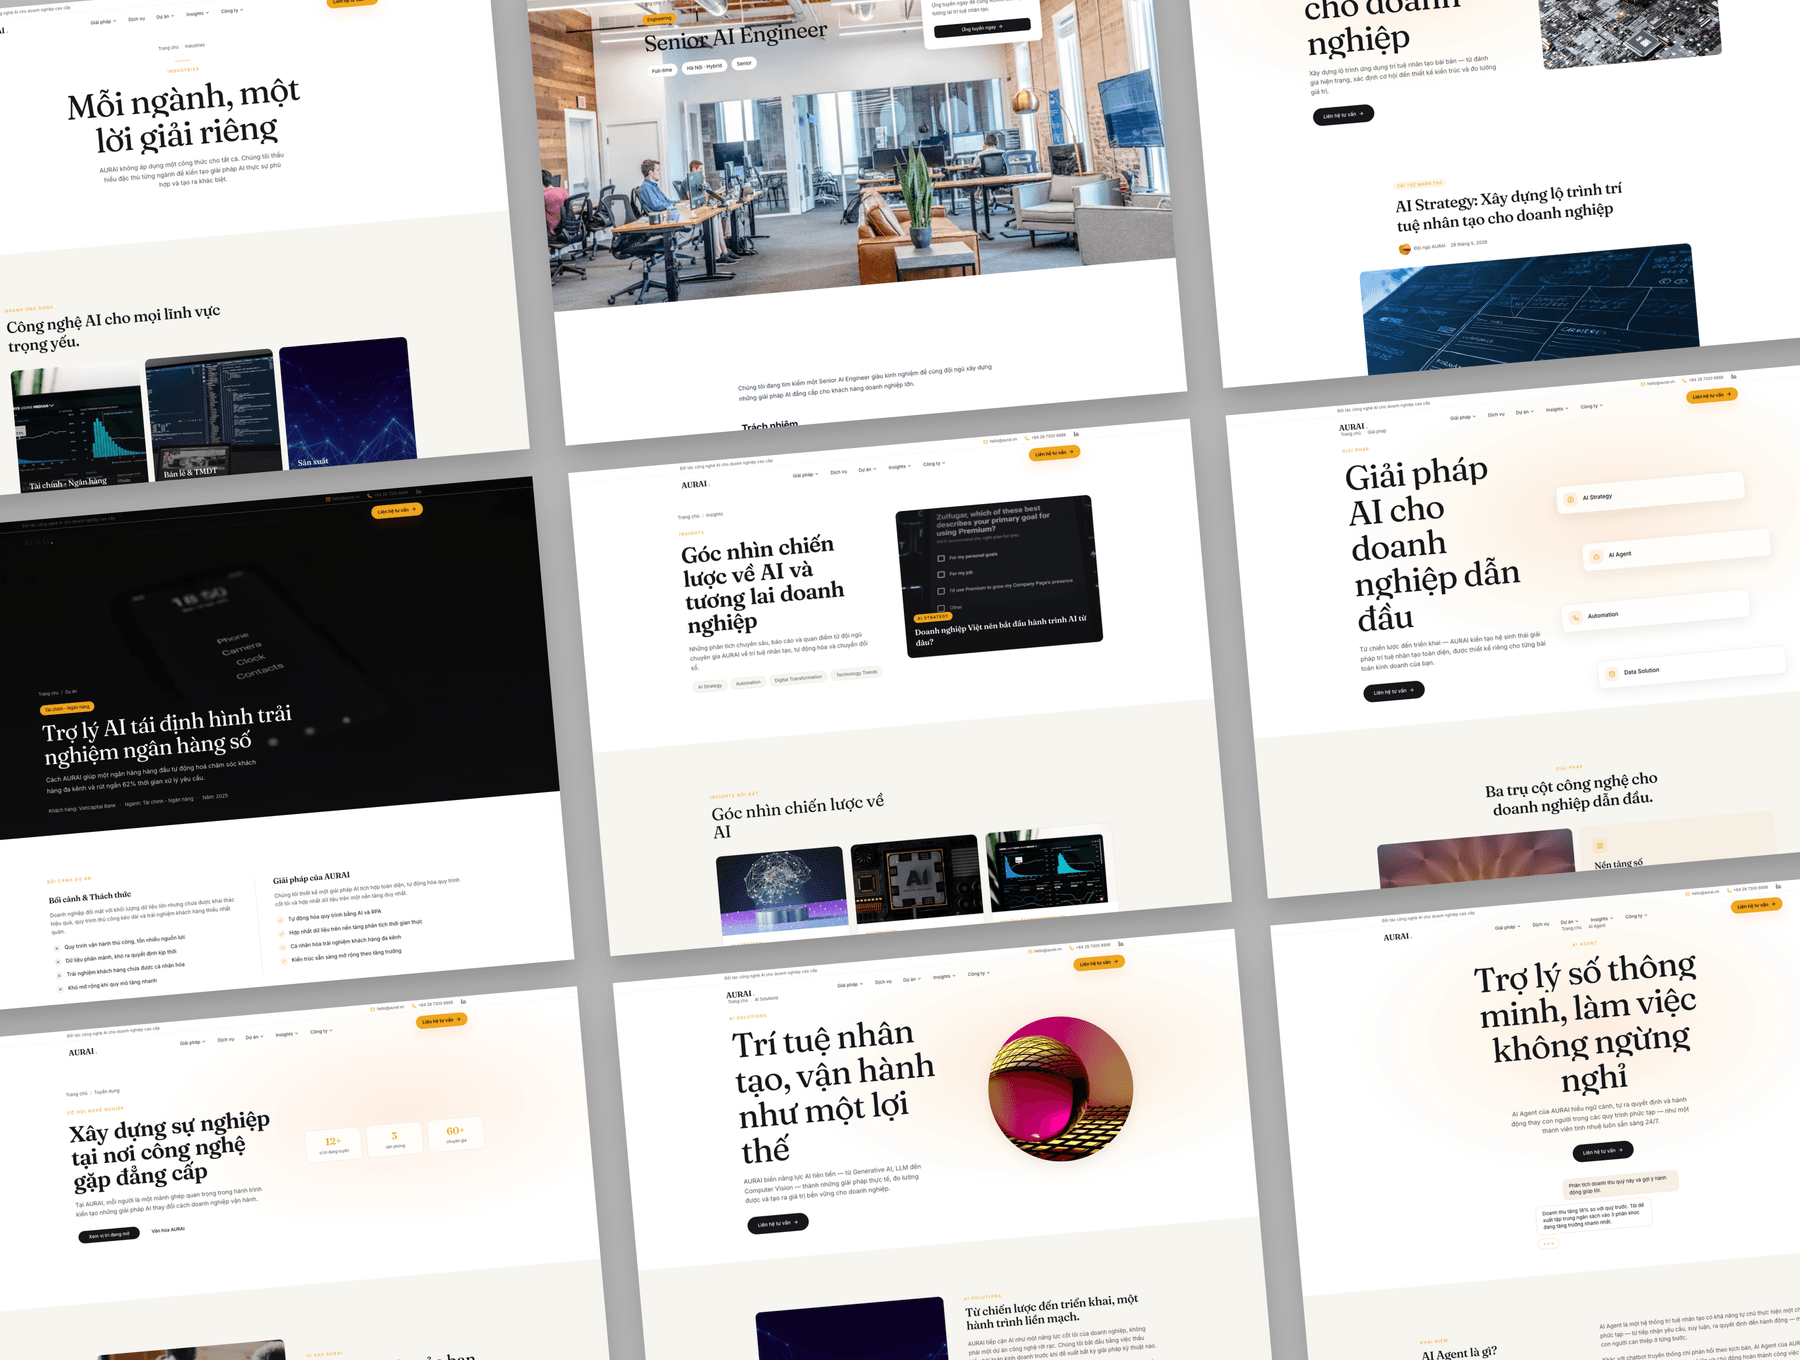
Task: Click the 'Xem vị trí đang mở' button
Action: (109, 1235)
